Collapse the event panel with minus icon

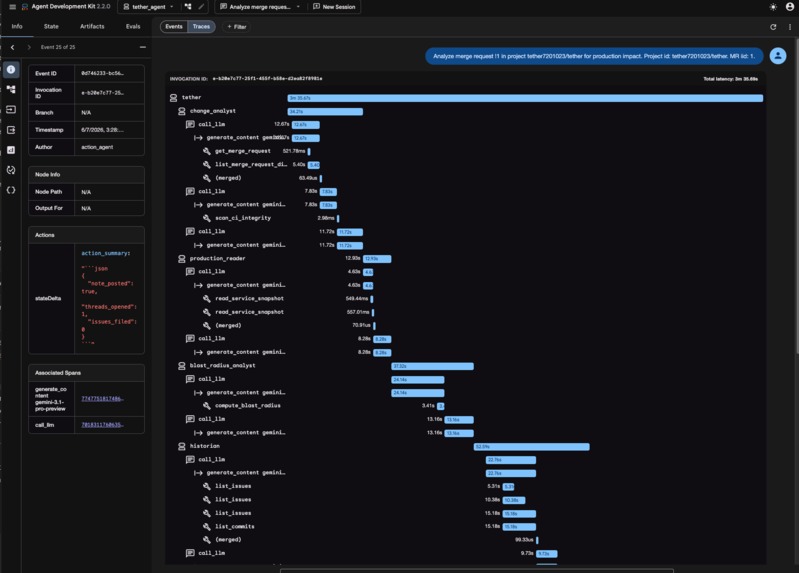tap(143, 47)
